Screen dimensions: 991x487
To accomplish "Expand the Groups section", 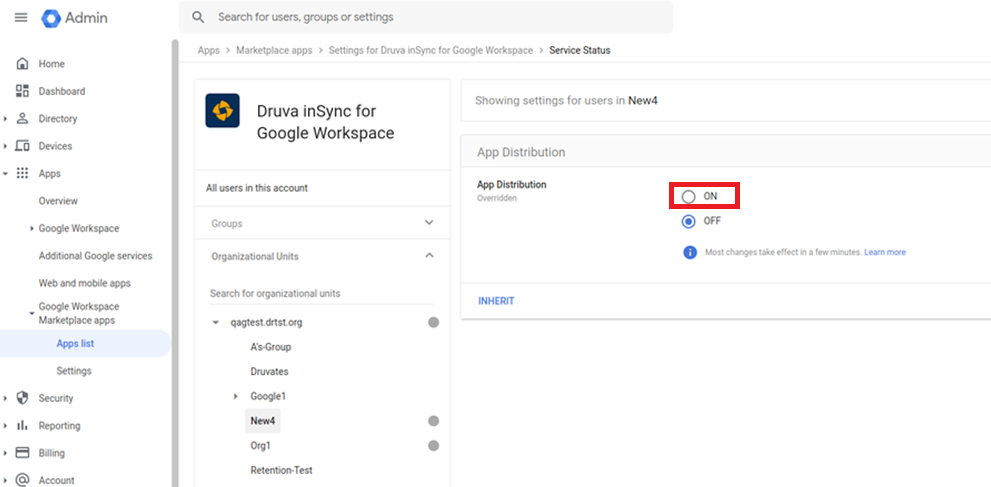I will tap(429, 223).
